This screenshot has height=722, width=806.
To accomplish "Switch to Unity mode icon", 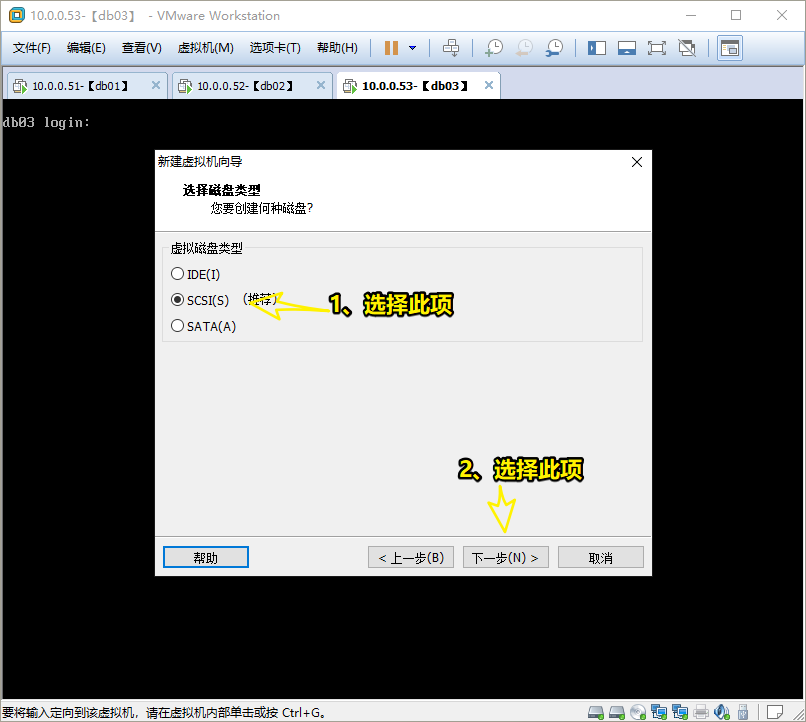I will [687, 48].
